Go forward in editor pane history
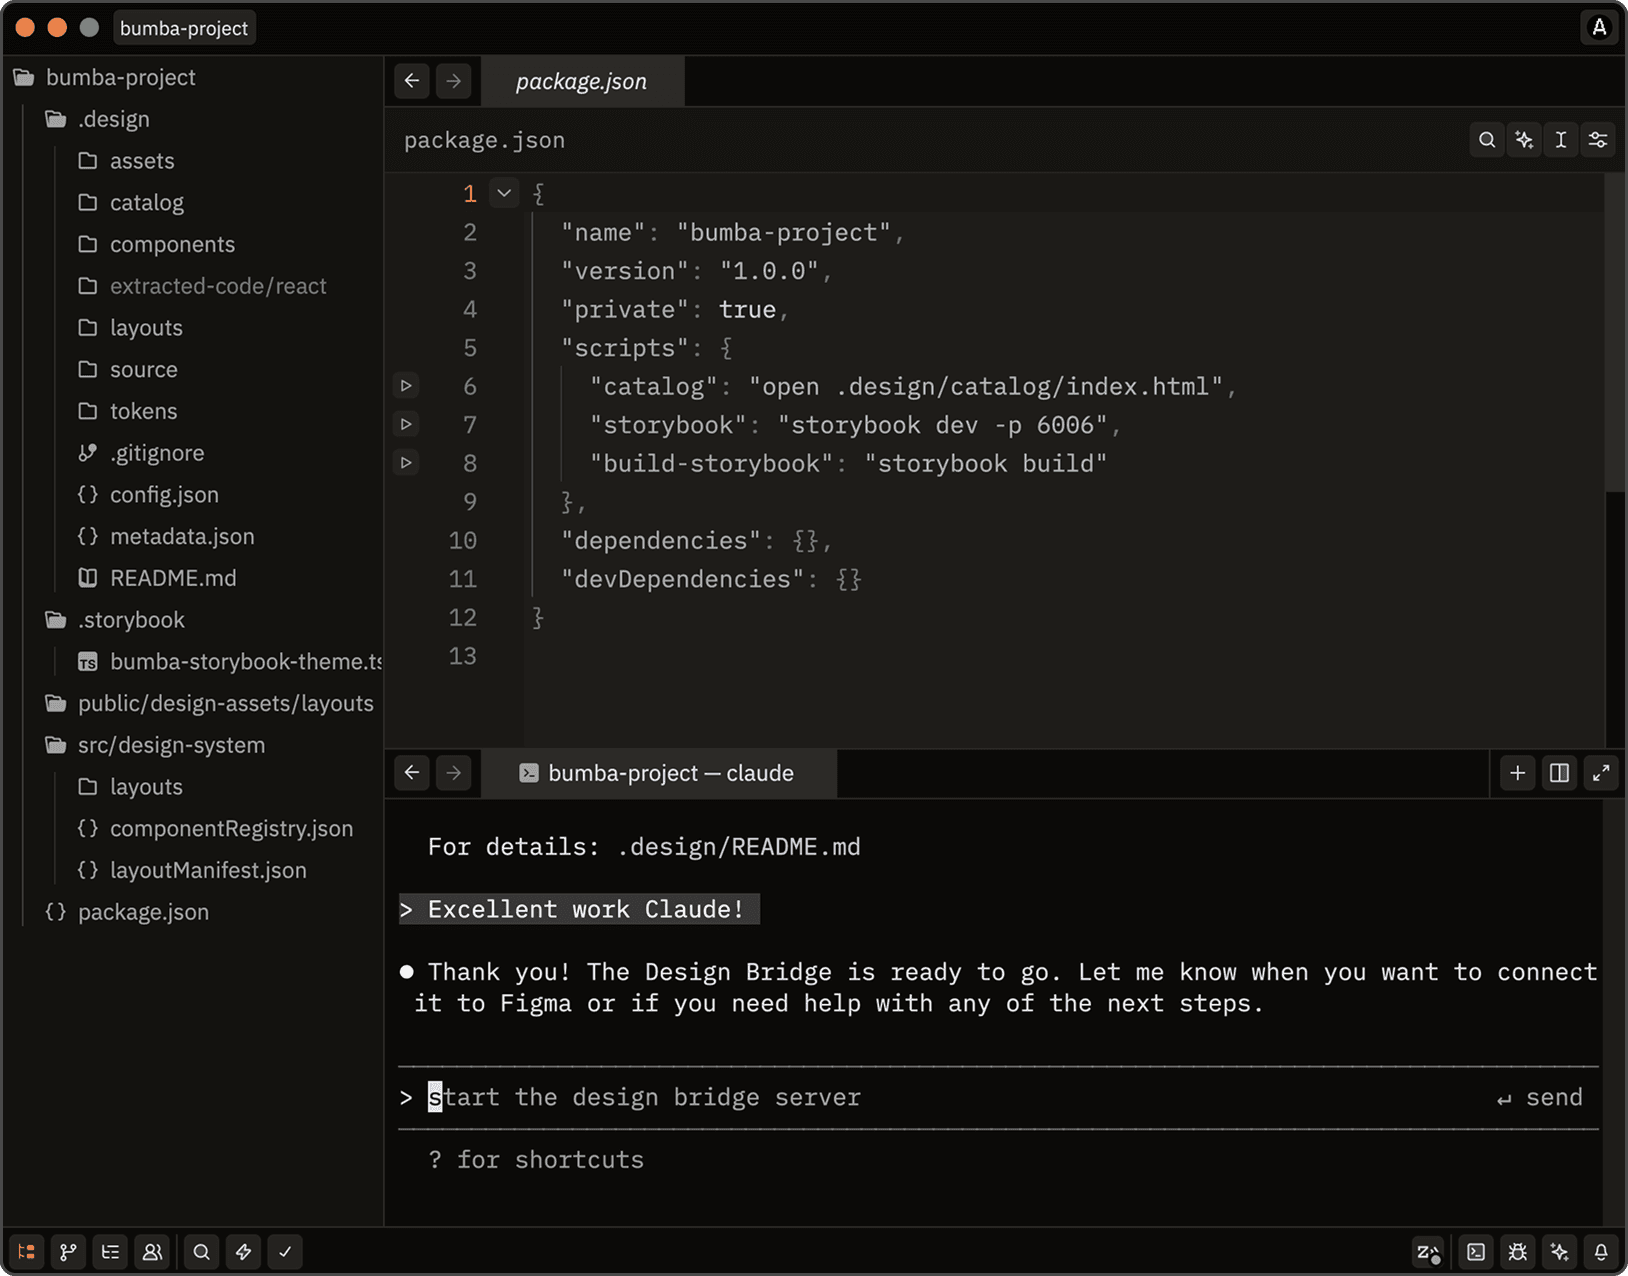1628x1276 pixels. coord(454,81)
